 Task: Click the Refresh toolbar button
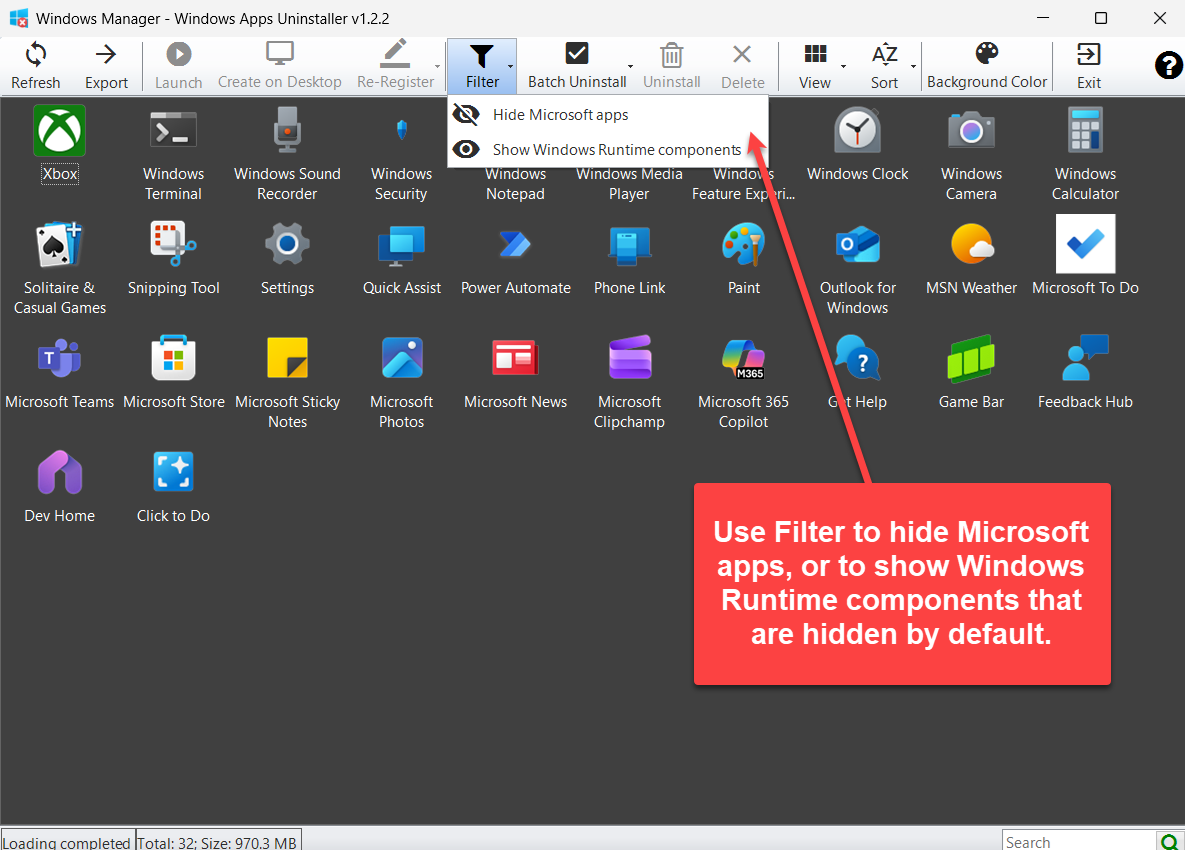click(x=36, y=66)
